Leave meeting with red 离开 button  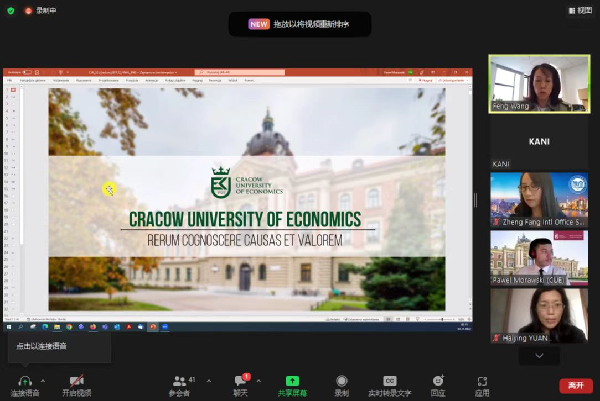[576, 386]
